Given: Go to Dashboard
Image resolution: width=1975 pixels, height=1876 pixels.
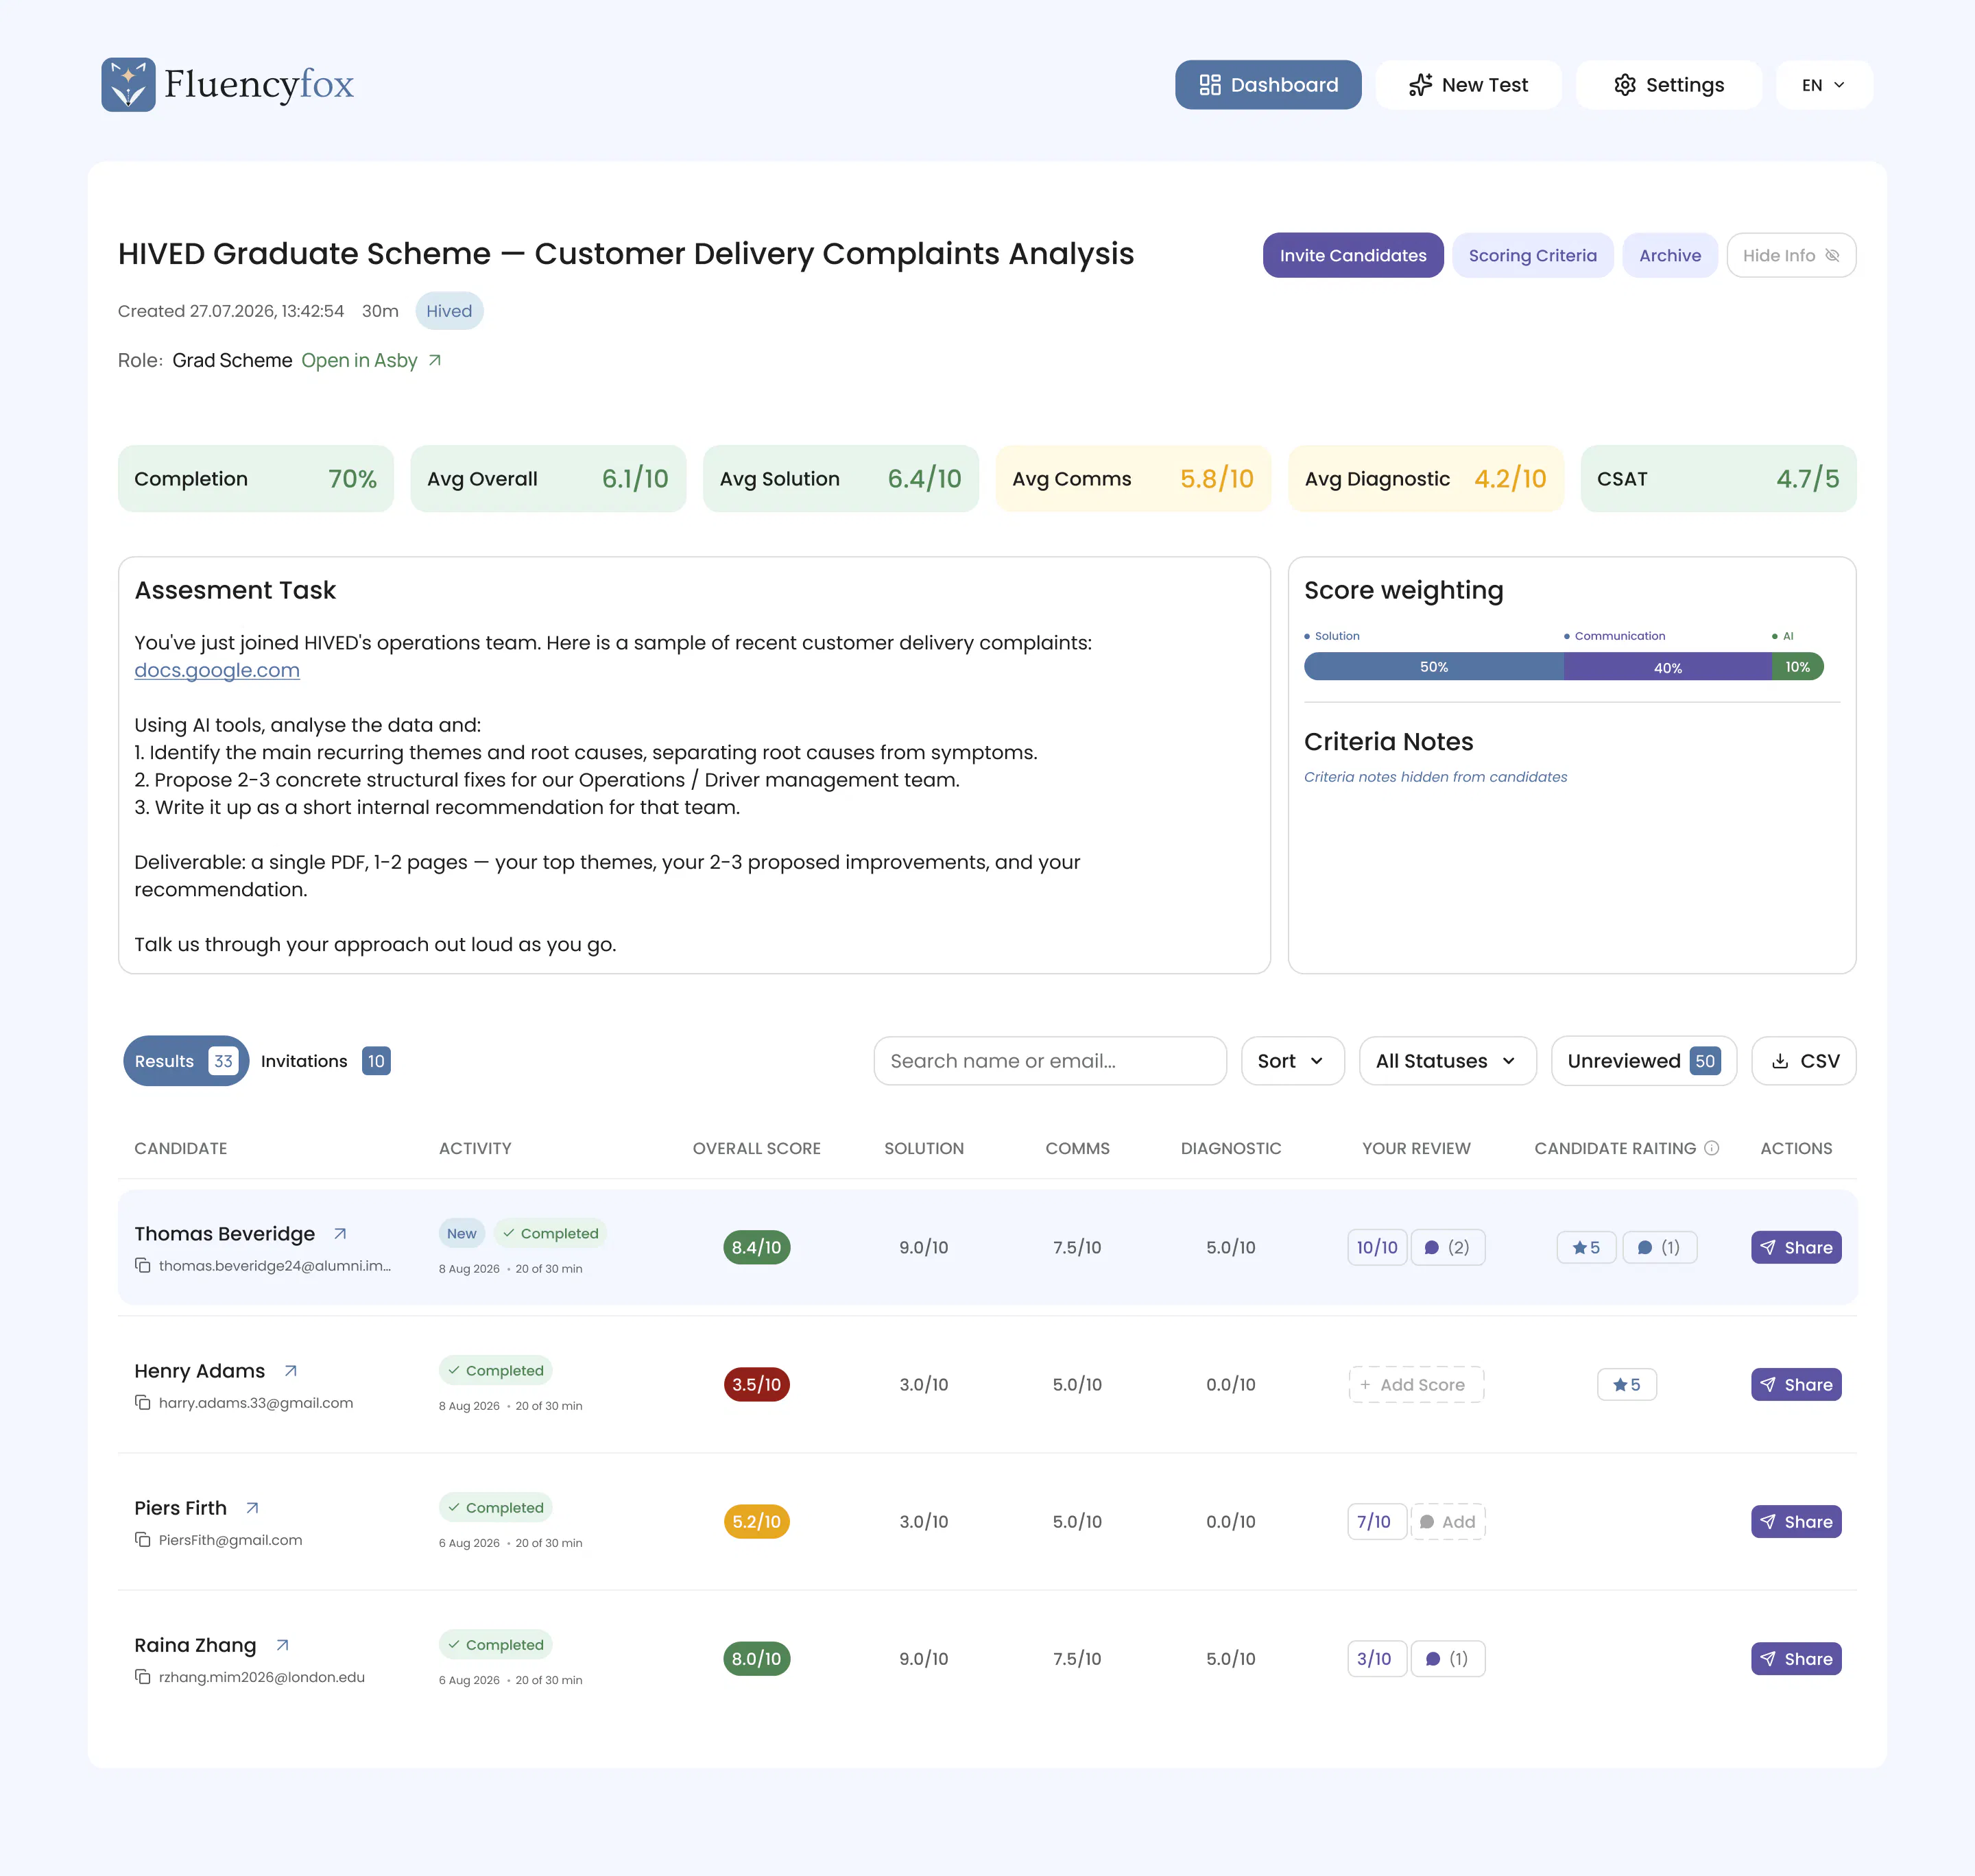Looking at the screenshot, I should [1268, 85].
